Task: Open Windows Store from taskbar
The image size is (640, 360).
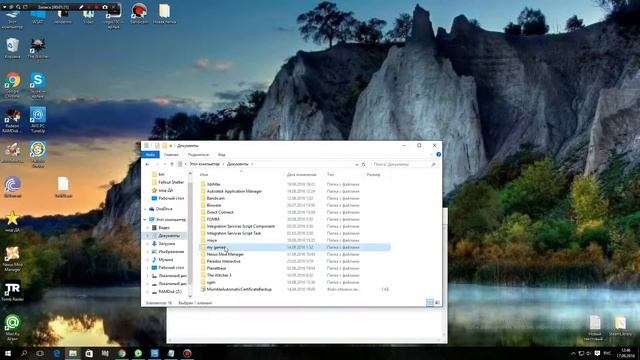Action: point(89,353)
